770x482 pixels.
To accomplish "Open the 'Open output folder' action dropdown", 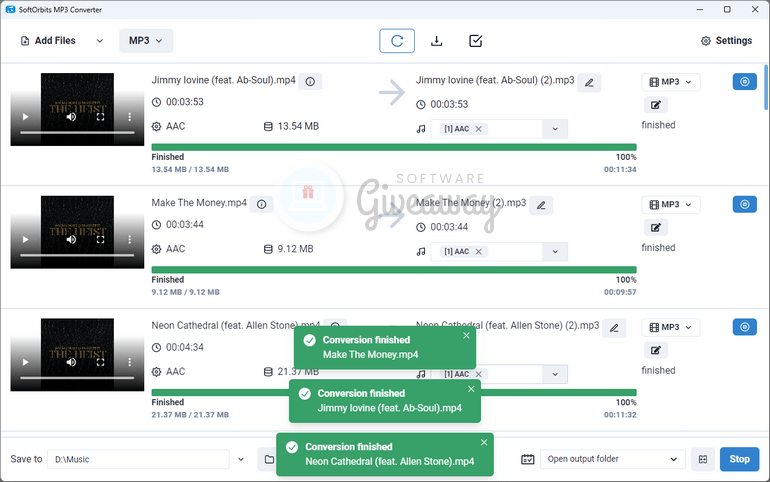I will 613,459.
